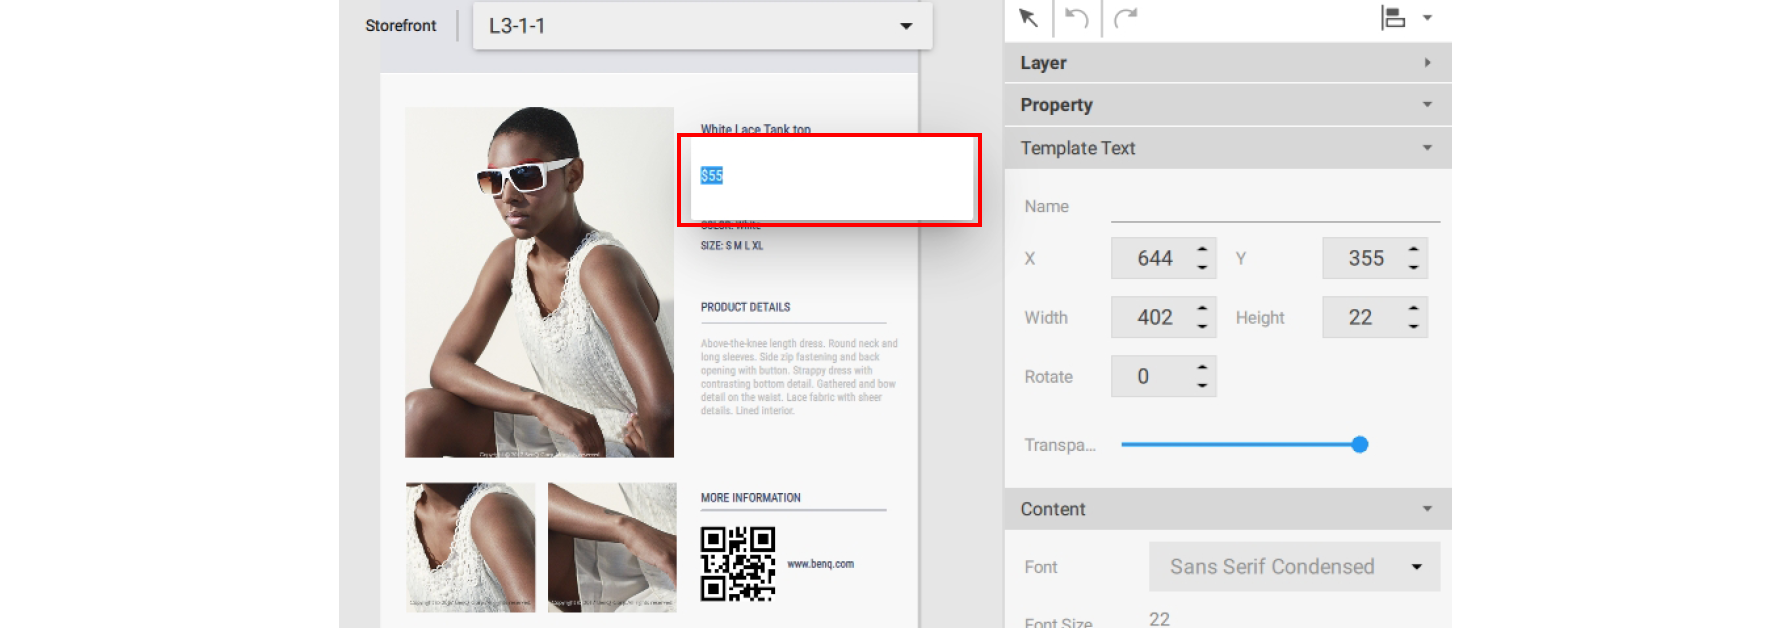Collapse the Content section
This screenshot has width=1768, height=628.
pos(1427,509)
